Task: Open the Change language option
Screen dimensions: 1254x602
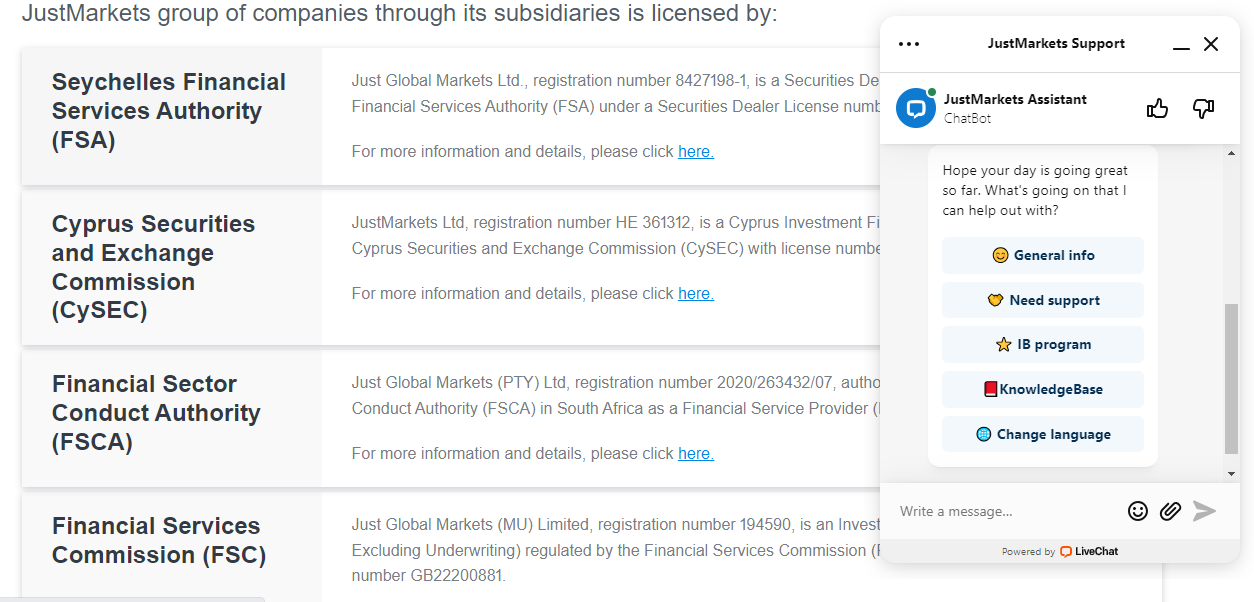Action: tap(1042, 433)
